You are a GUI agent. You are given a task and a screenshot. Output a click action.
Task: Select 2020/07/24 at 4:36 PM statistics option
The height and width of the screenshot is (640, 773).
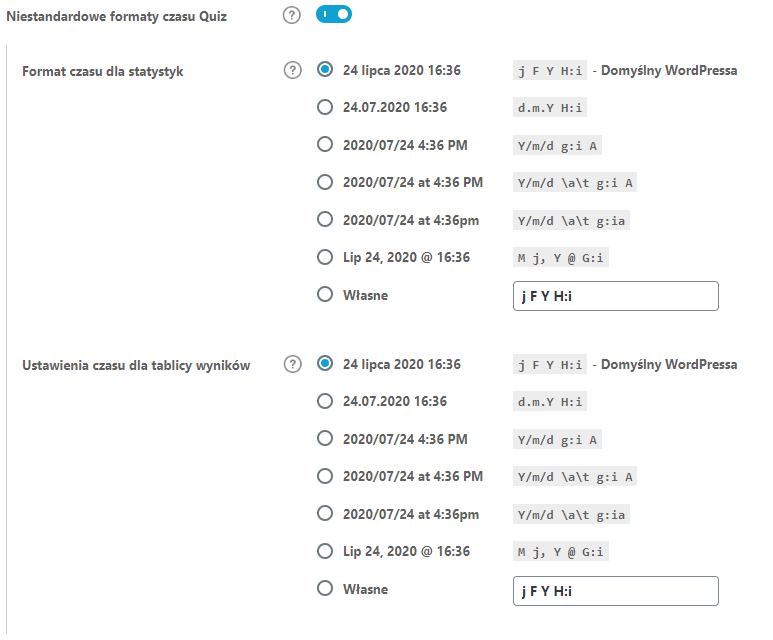pyautogui.click(x=324, y=182)
